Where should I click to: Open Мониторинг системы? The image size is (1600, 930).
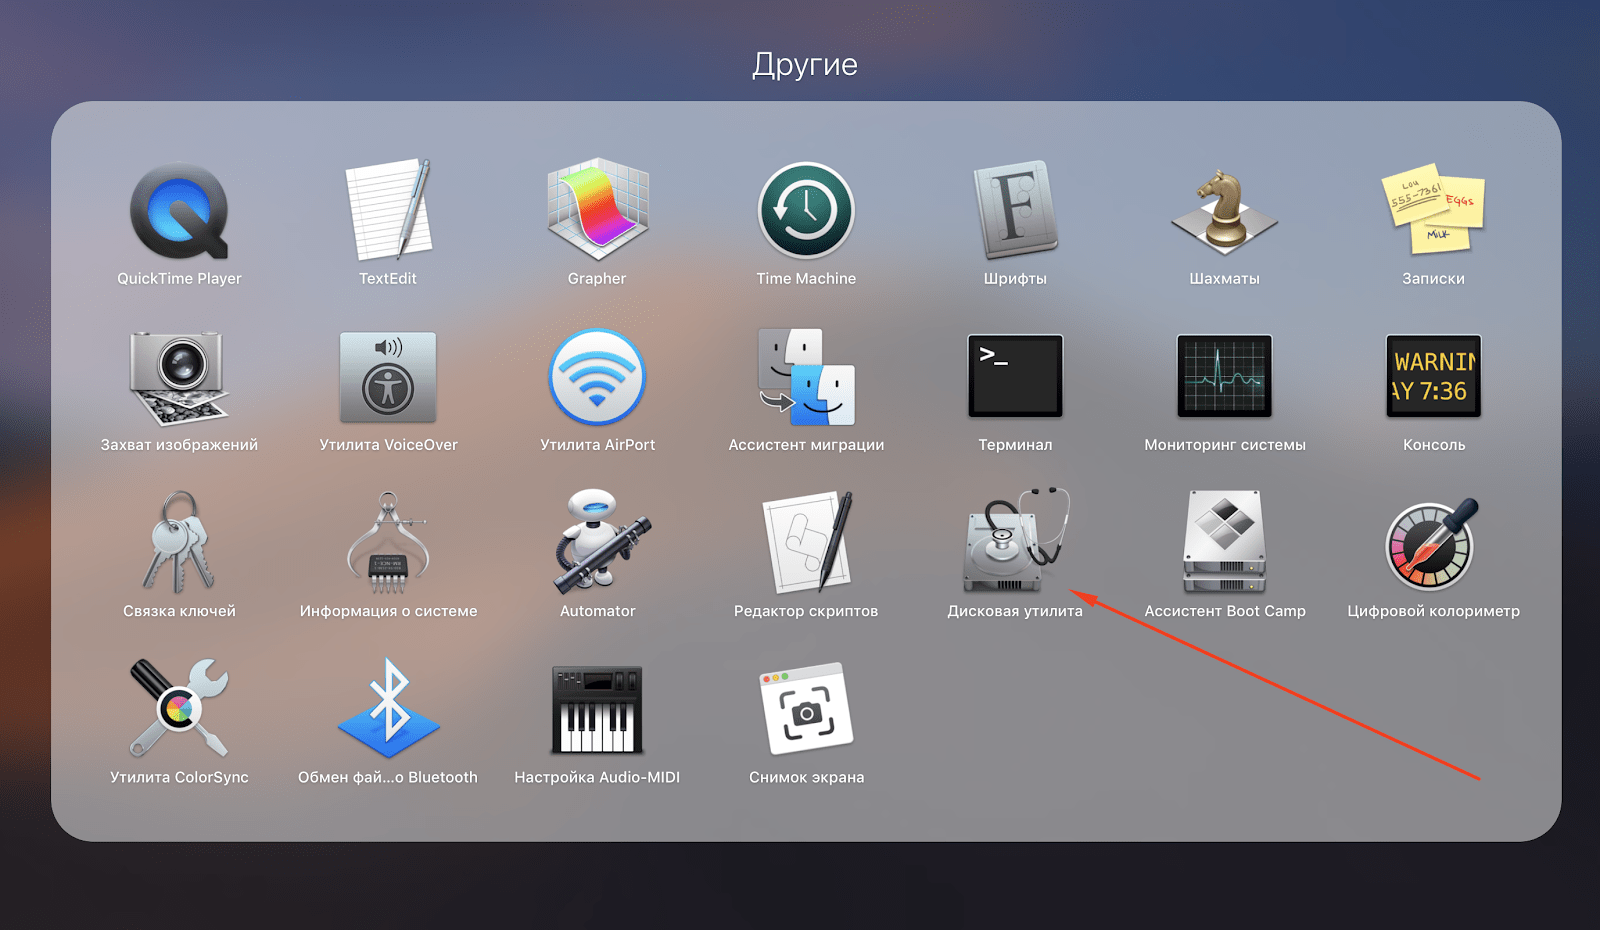(x=1224, y=377)
